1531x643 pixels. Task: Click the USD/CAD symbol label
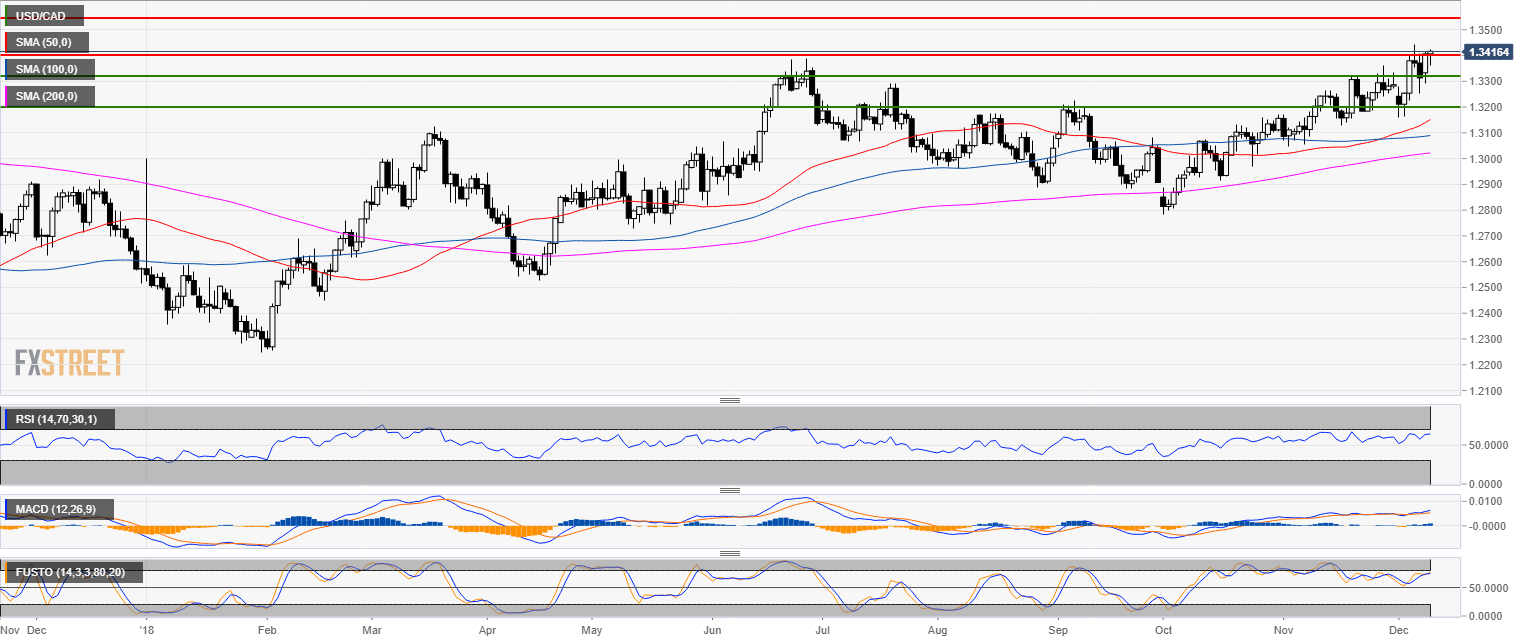tap(42, 16)
